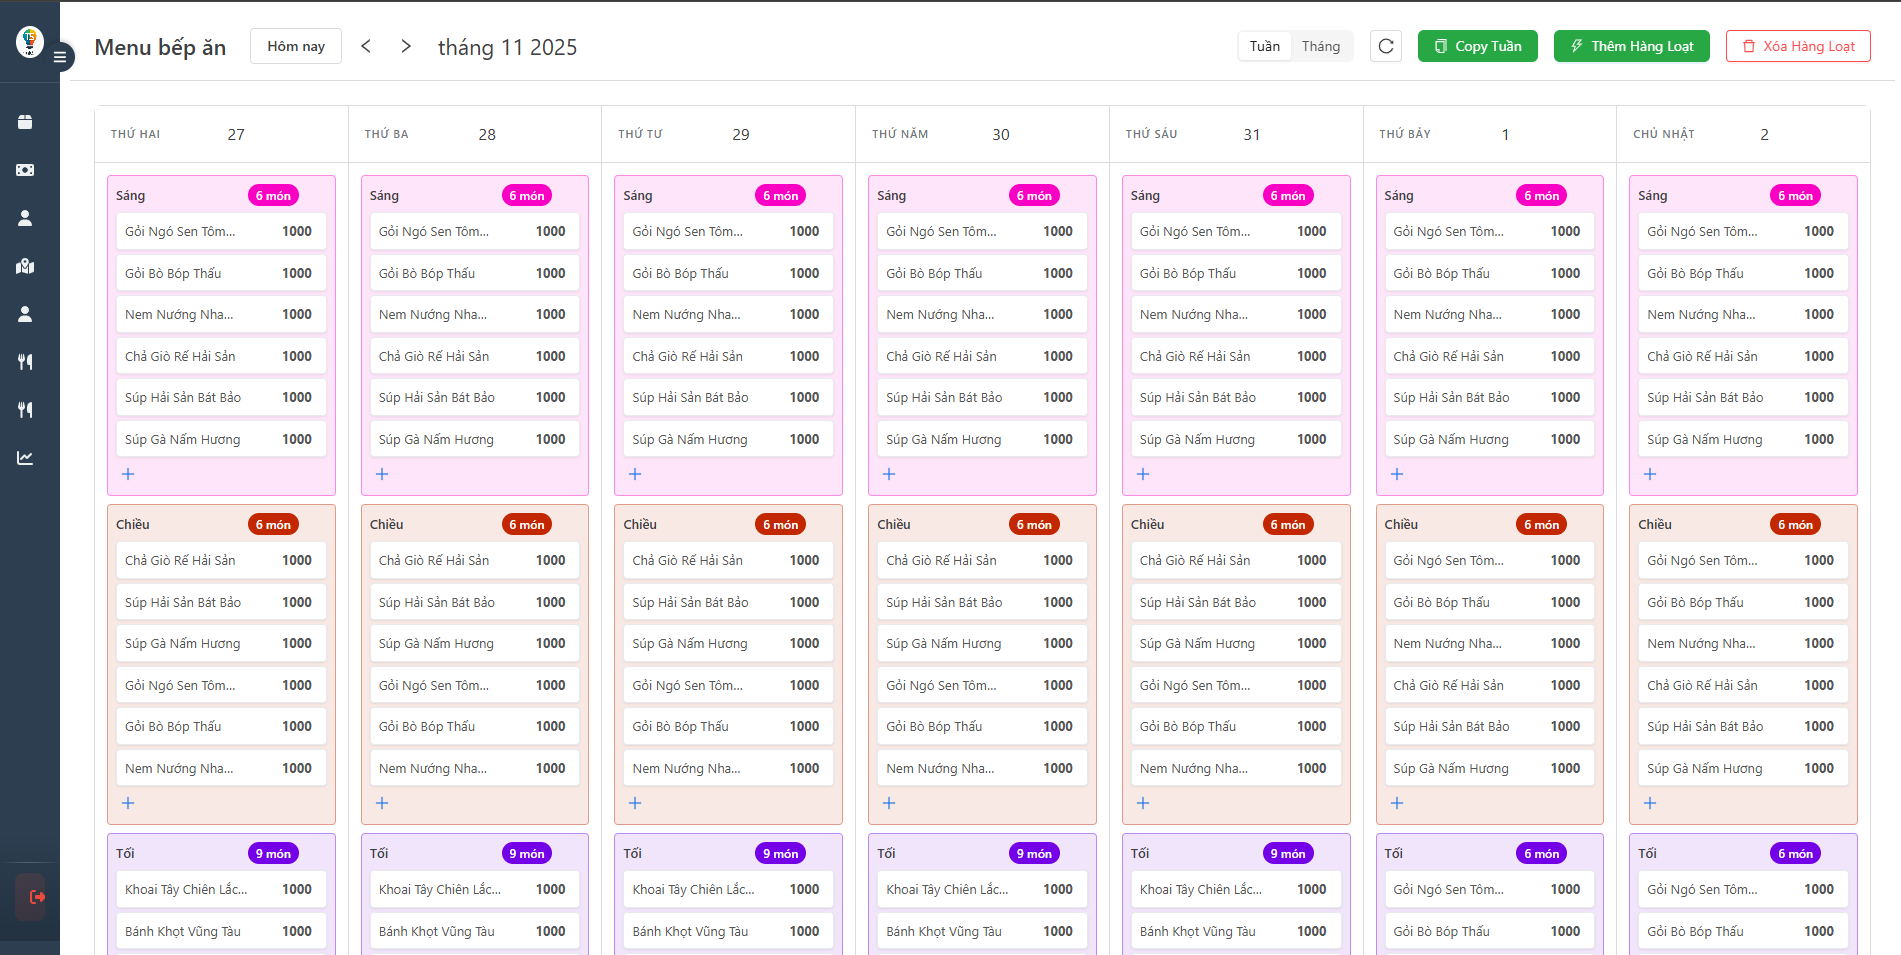Add a dish to Thứ Sáu Chiều
Viewport: 1901px width, 955px height.
1143,803
